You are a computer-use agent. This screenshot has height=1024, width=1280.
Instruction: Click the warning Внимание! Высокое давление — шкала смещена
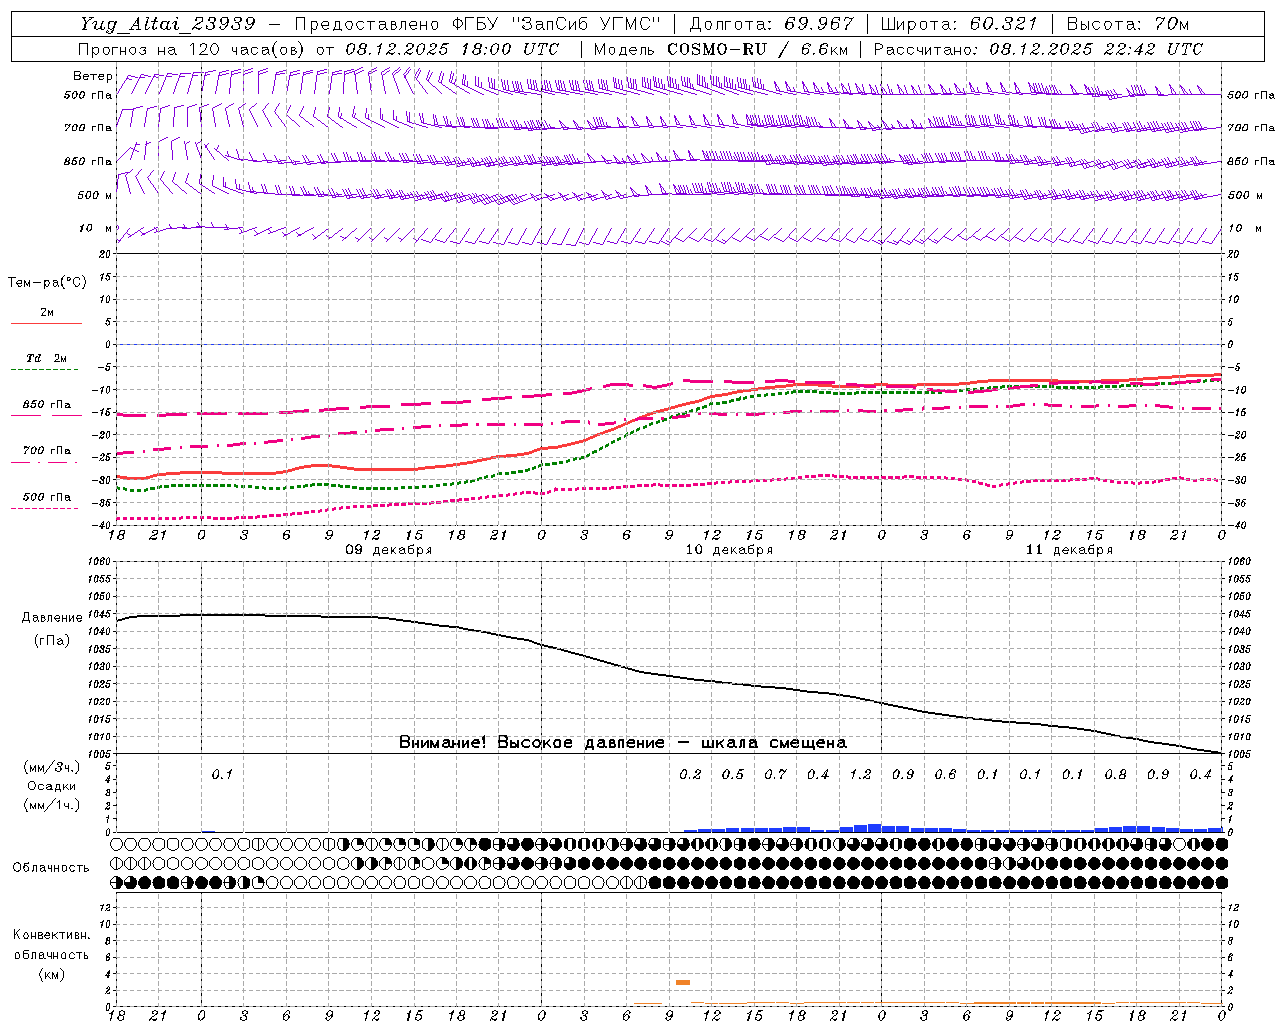(x=623, y=742)
